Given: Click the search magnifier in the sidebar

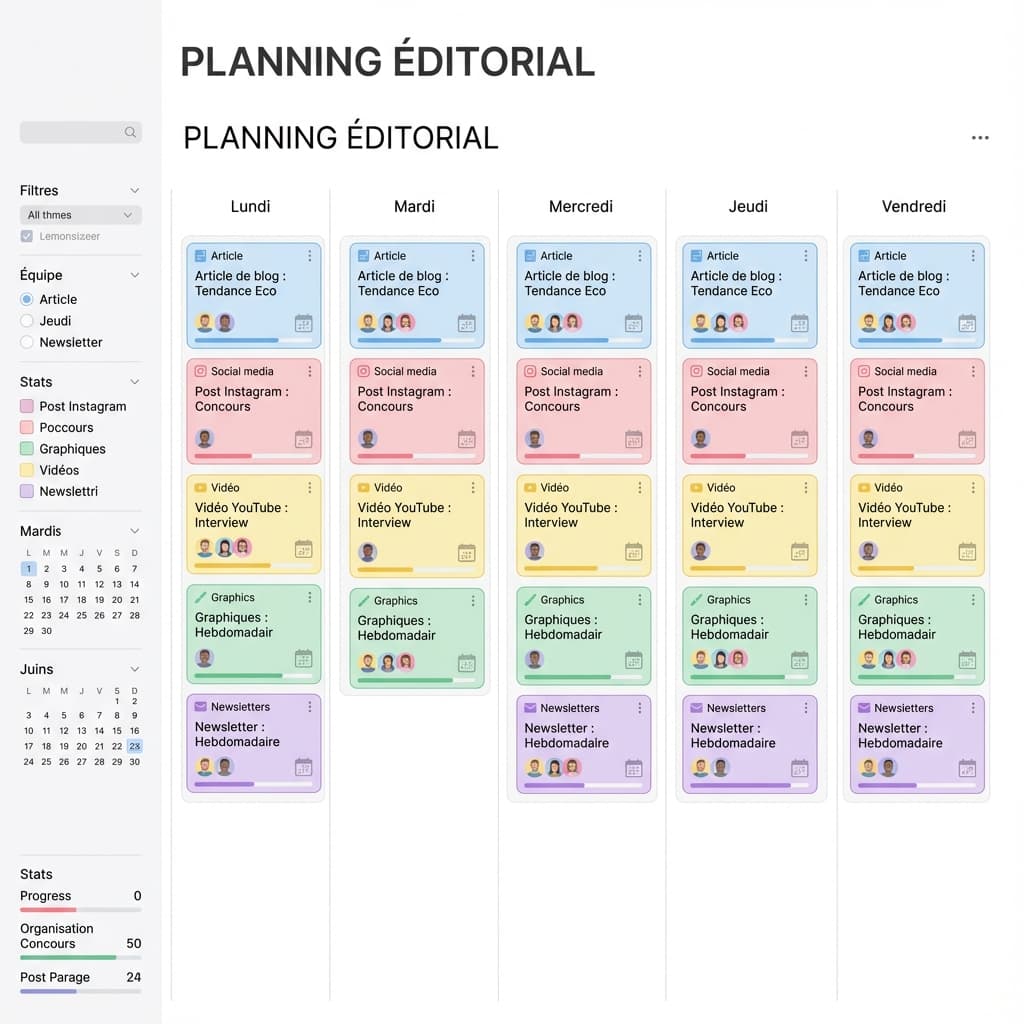Looking at the screenshot, I should 130,132.
